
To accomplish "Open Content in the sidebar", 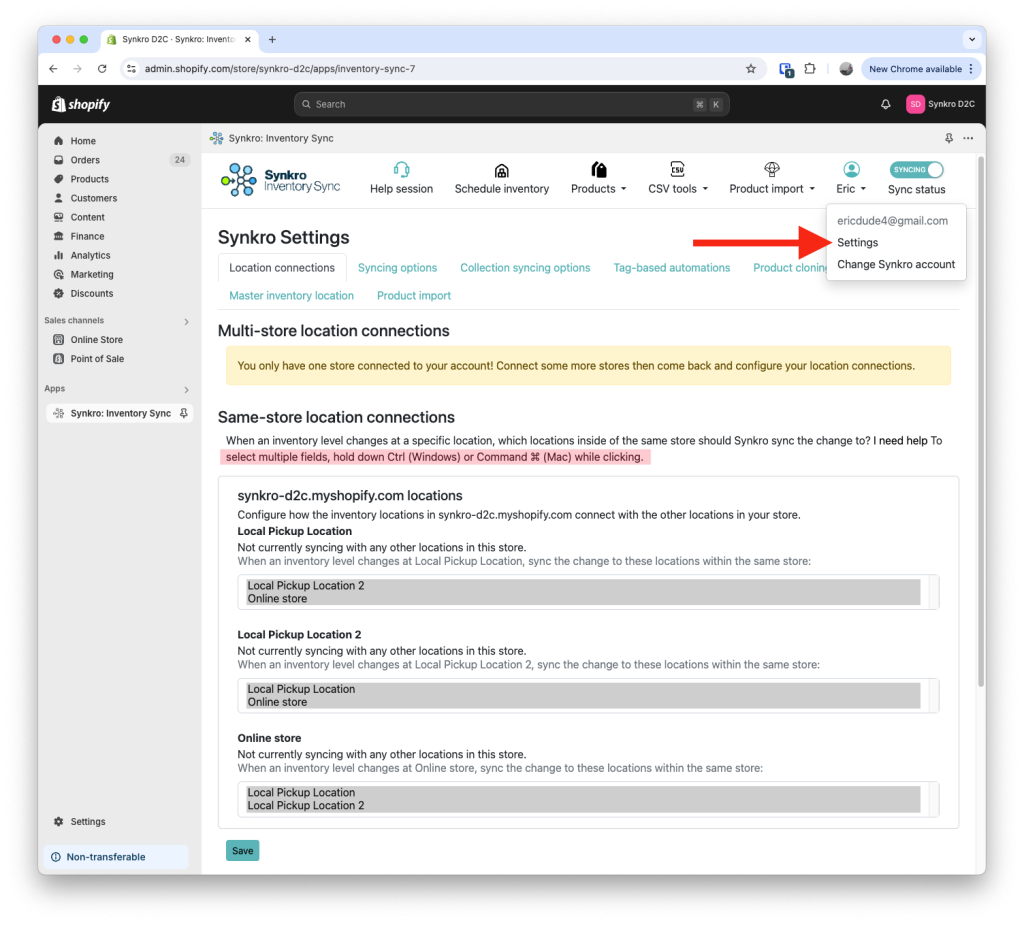I will coord(88,217).
